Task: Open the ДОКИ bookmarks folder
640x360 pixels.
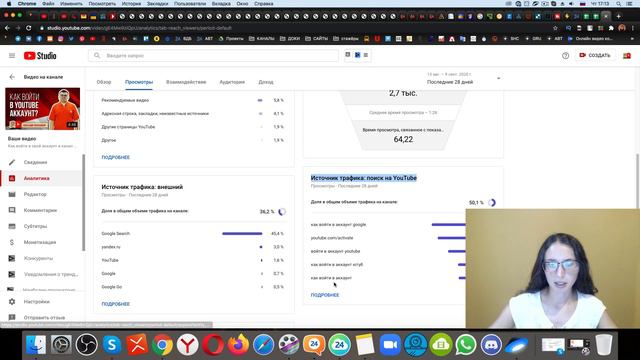Action: 290,39
